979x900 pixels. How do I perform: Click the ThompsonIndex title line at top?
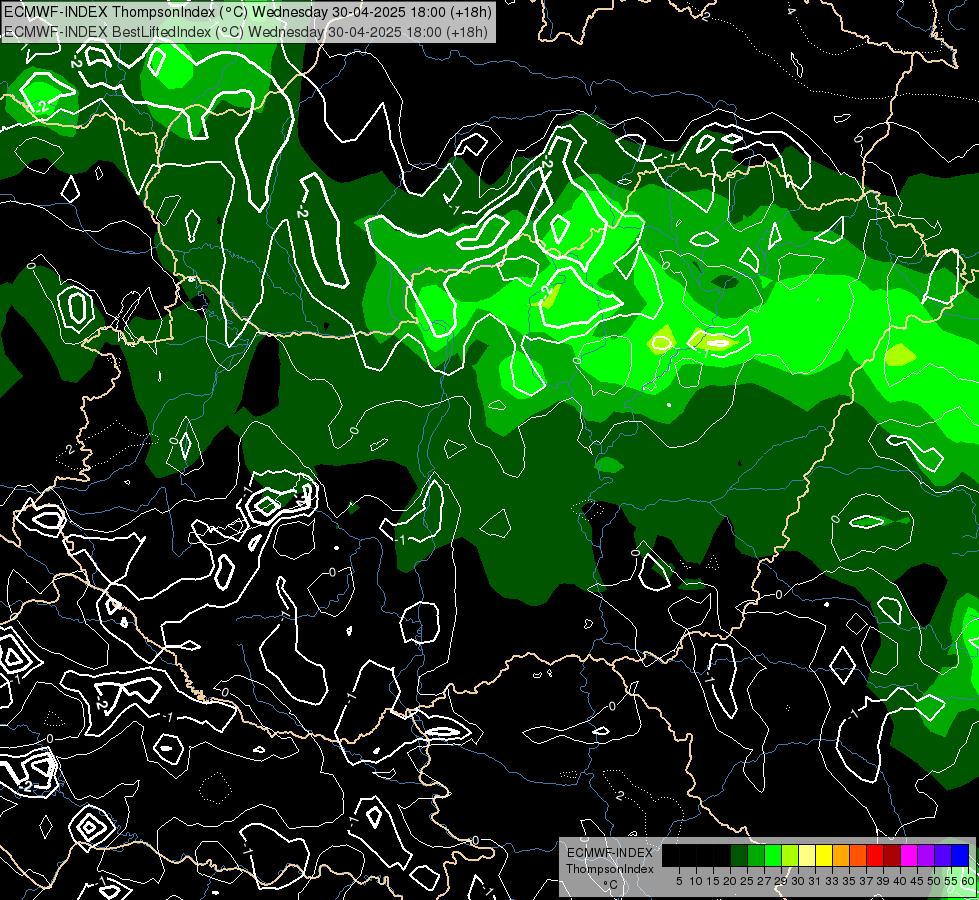[248, 11]
